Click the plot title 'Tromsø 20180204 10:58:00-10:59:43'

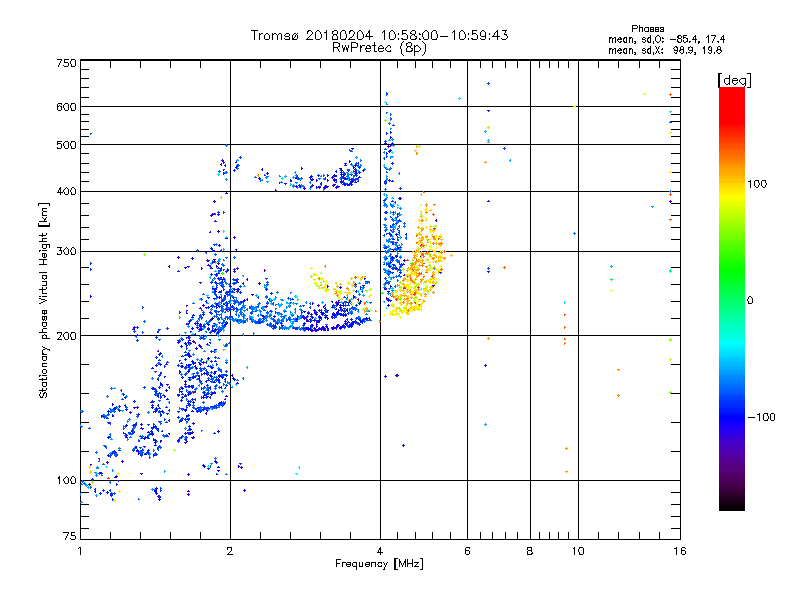tap(379, 35)
